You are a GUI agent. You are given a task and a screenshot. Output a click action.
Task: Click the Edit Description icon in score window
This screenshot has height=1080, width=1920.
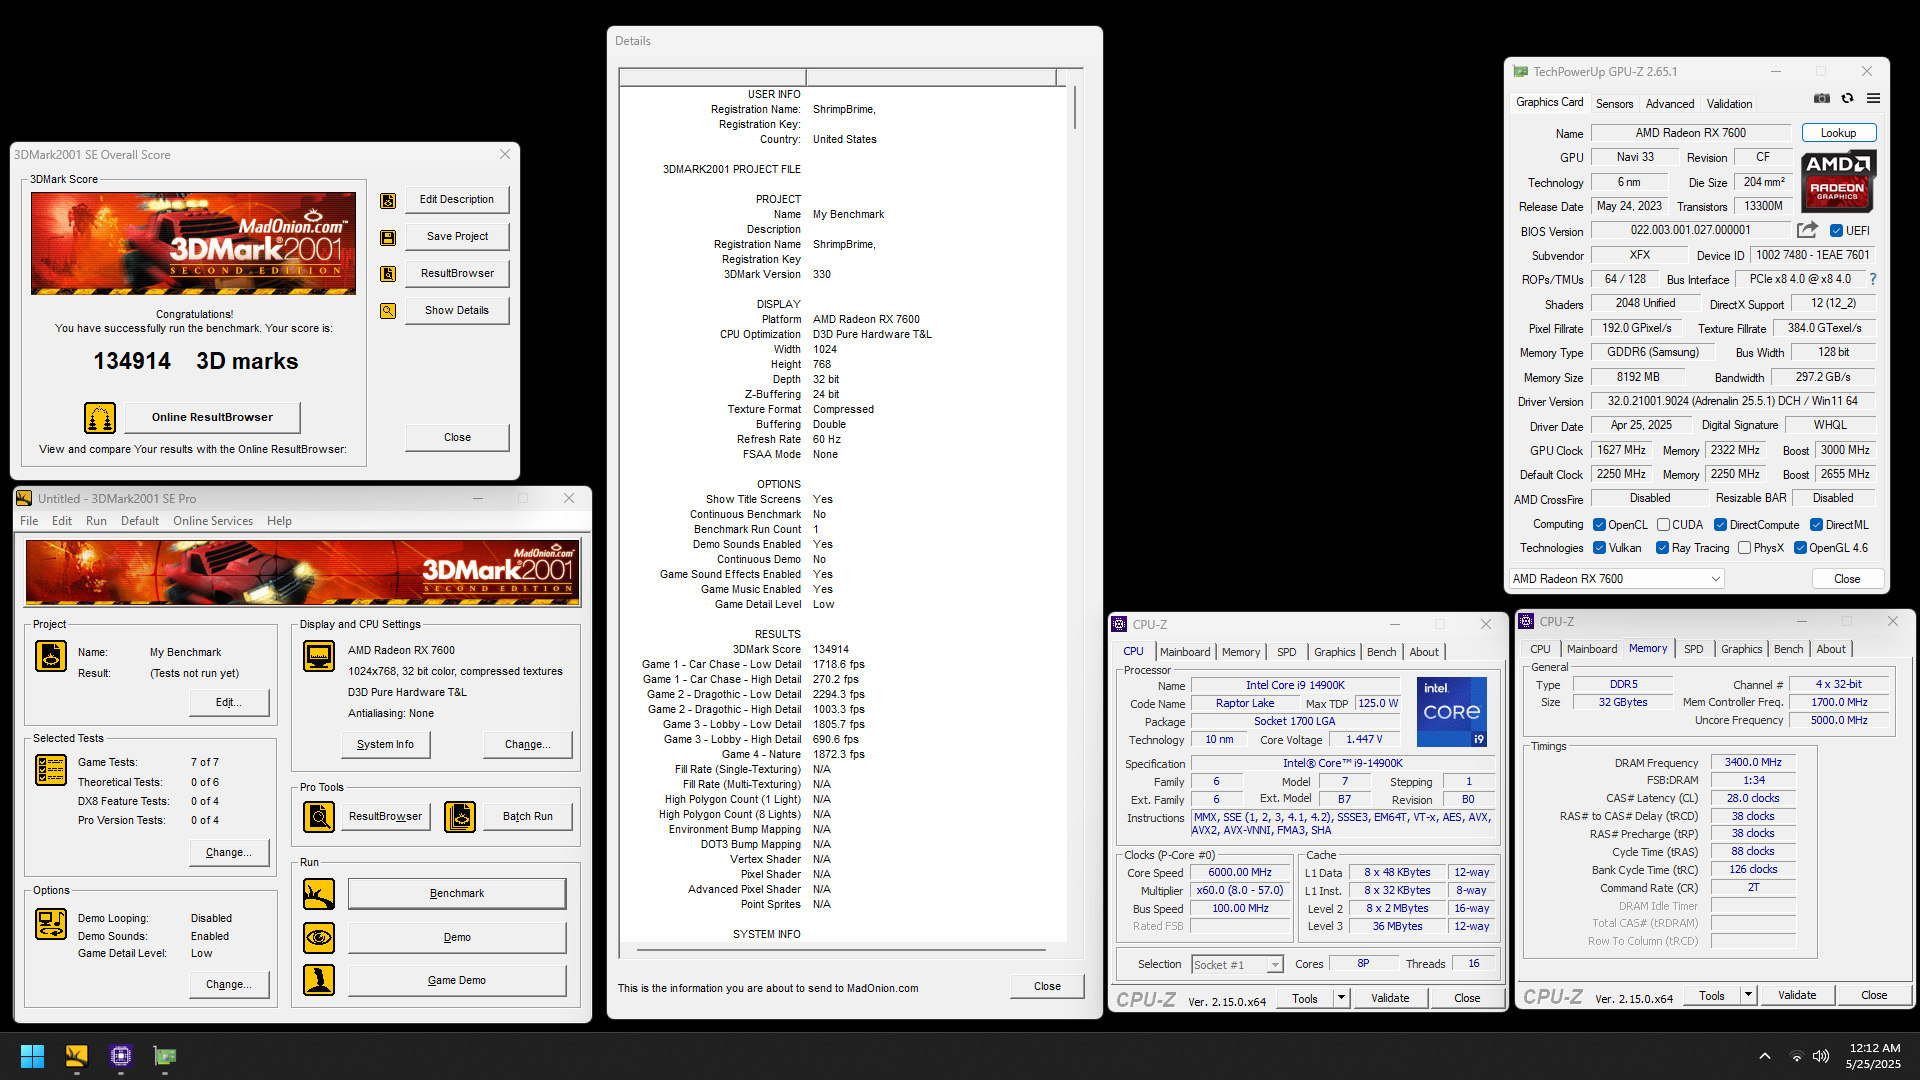tap(388, 200)
